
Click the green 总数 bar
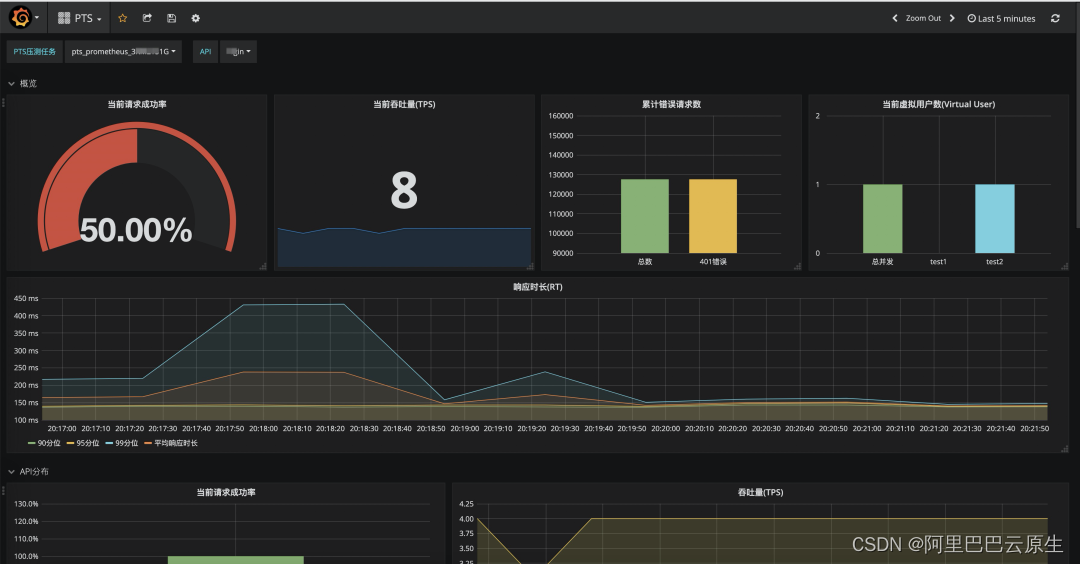click(x=645, y=216)
